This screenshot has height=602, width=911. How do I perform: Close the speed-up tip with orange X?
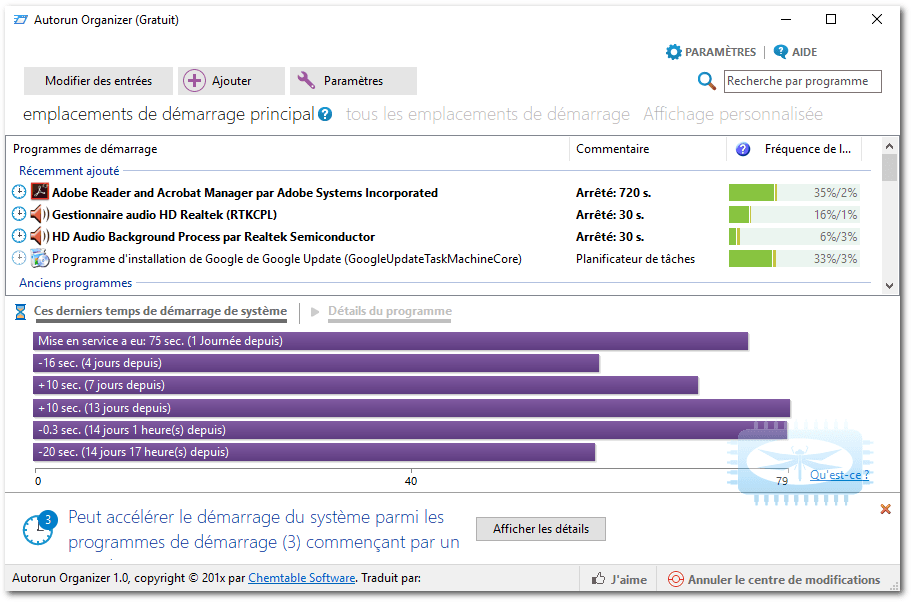885,509
